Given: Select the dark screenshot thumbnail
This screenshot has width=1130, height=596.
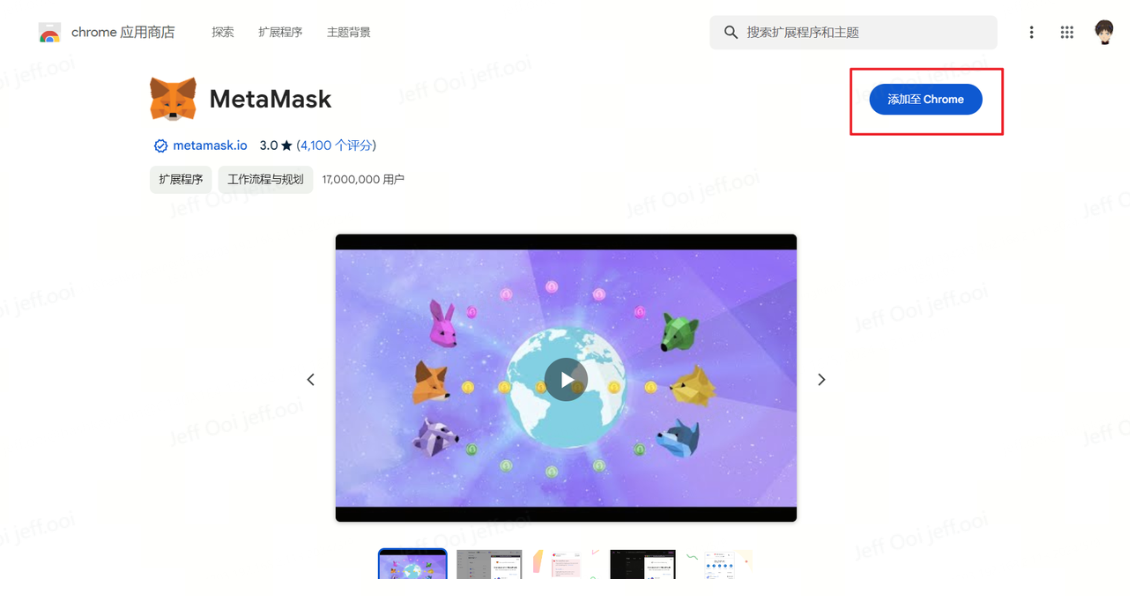Looking at the screenshot, I should (643, 564).
